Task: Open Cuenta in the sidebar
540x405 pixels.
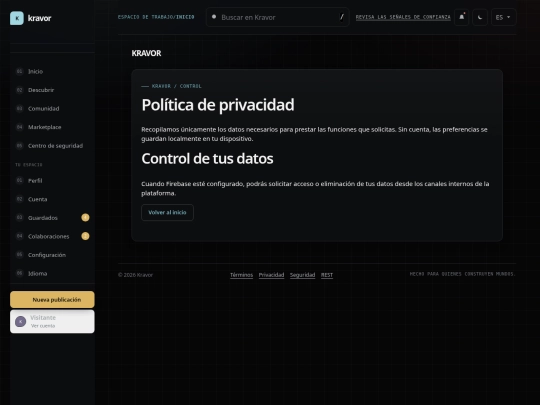Action: (52, 199)
